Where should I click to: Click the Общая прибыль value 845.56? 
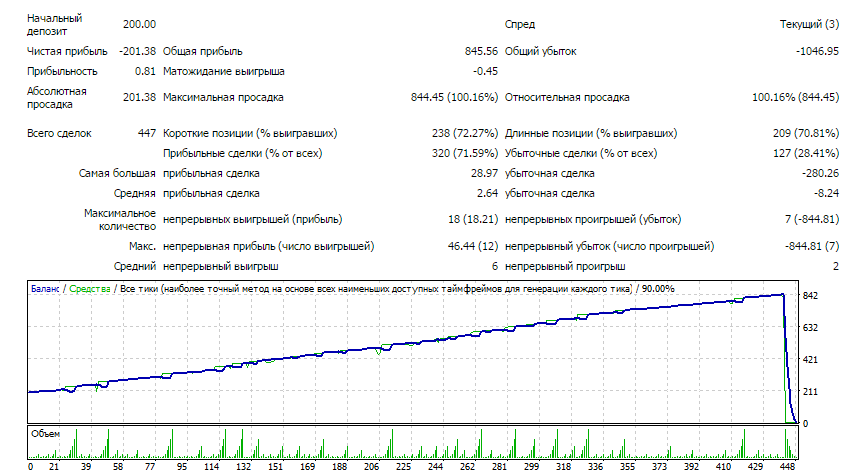(481, 51)
